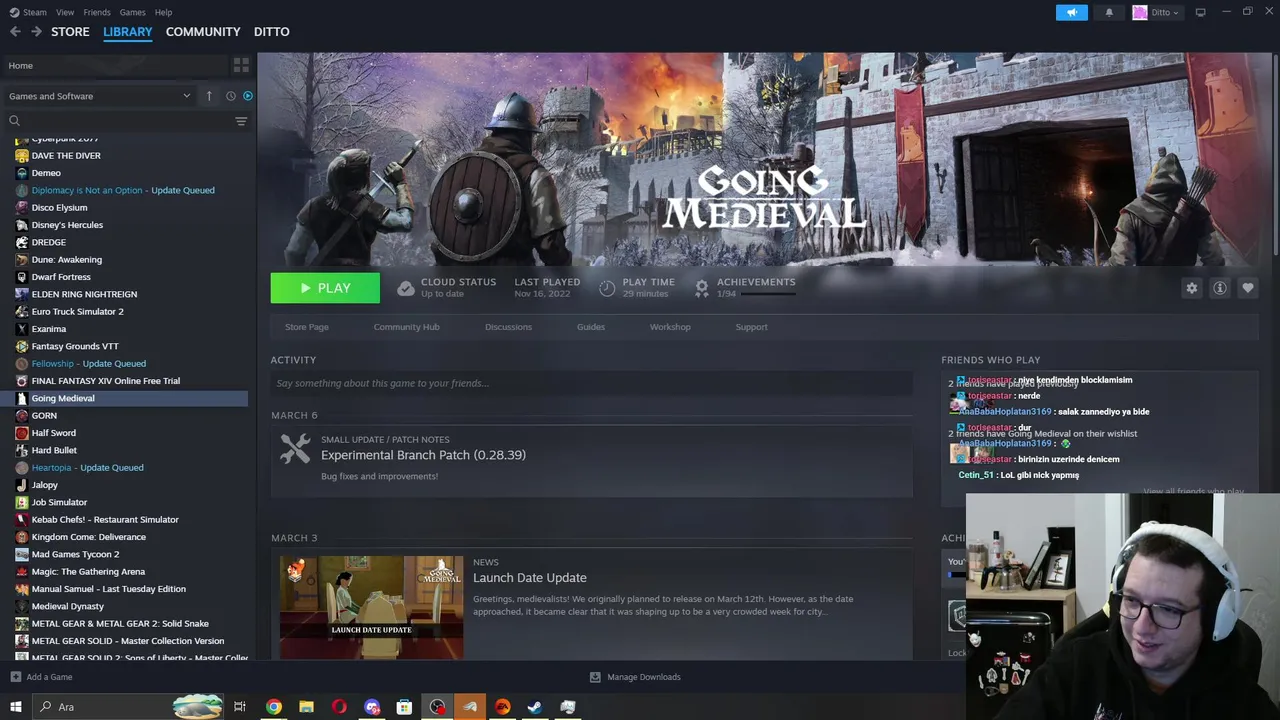Select Disco Elysium in library list
1280x720 pixels.
tap(59, 208)
